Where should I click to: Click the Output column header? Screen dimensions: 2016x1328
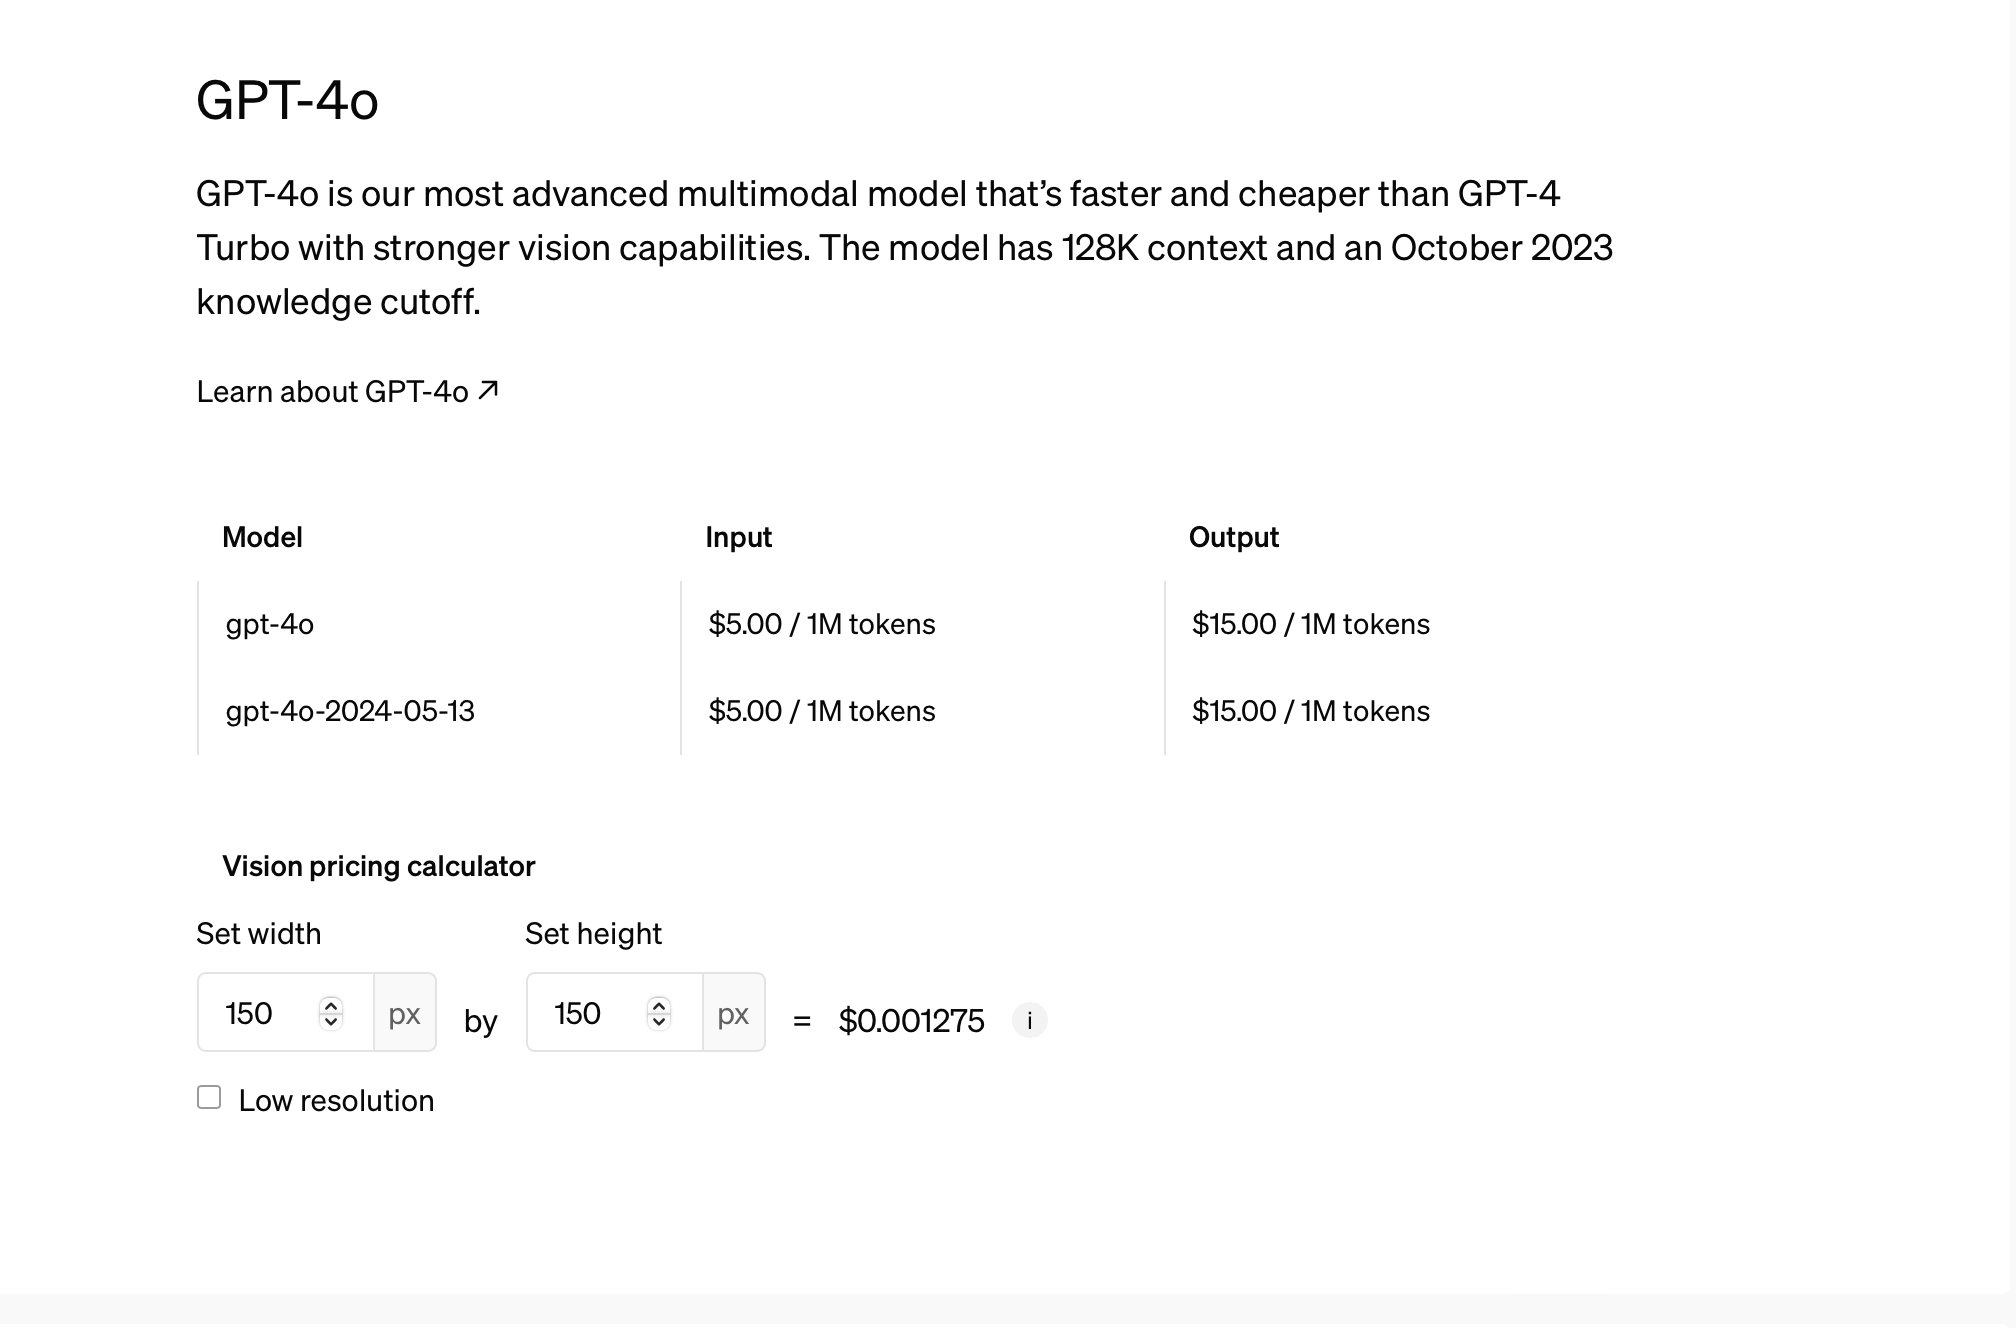coord(1233,538)
